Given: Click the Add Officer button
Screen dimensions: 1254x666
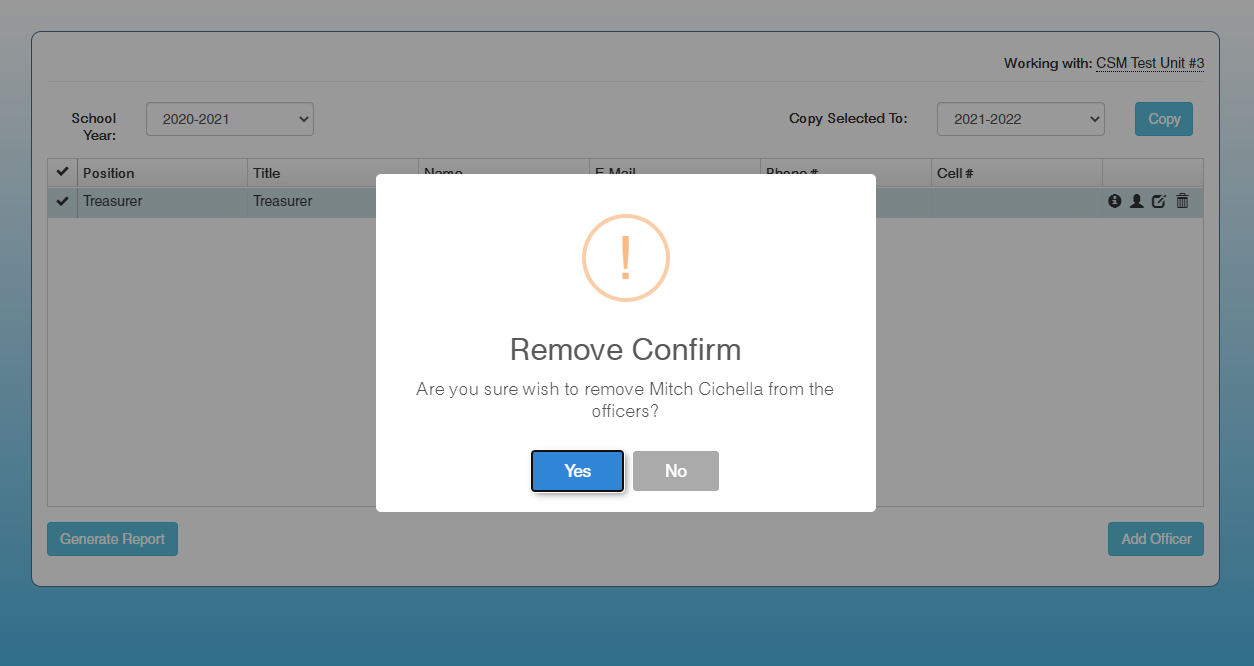Looking at the screenshot, I should [x=1155, y=539].
